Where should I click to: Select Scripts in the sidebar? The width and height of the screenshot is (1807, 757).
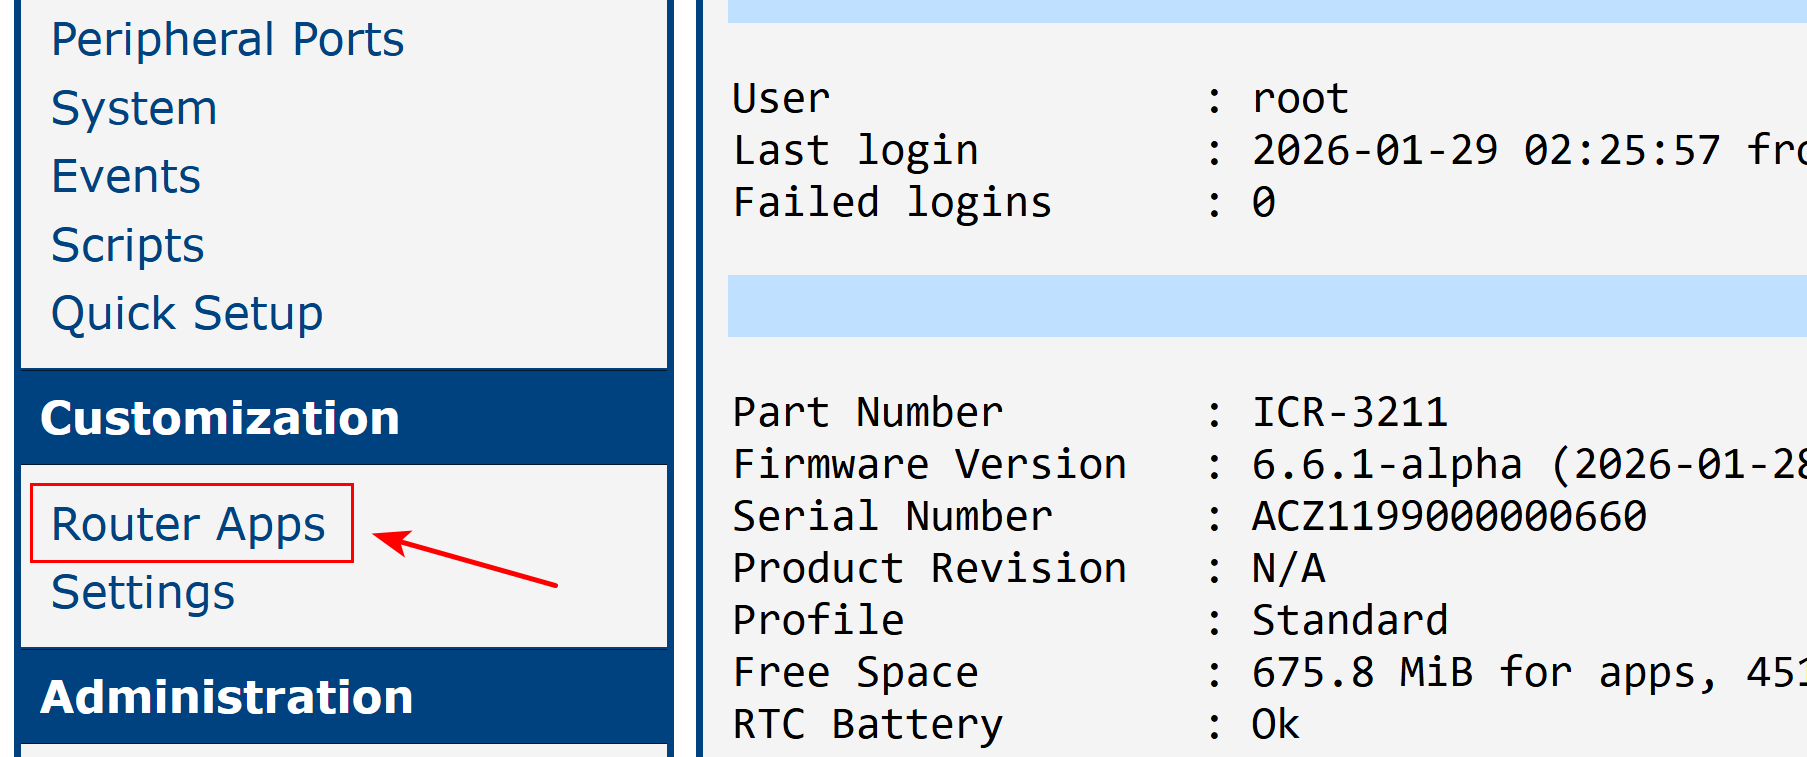128,245
